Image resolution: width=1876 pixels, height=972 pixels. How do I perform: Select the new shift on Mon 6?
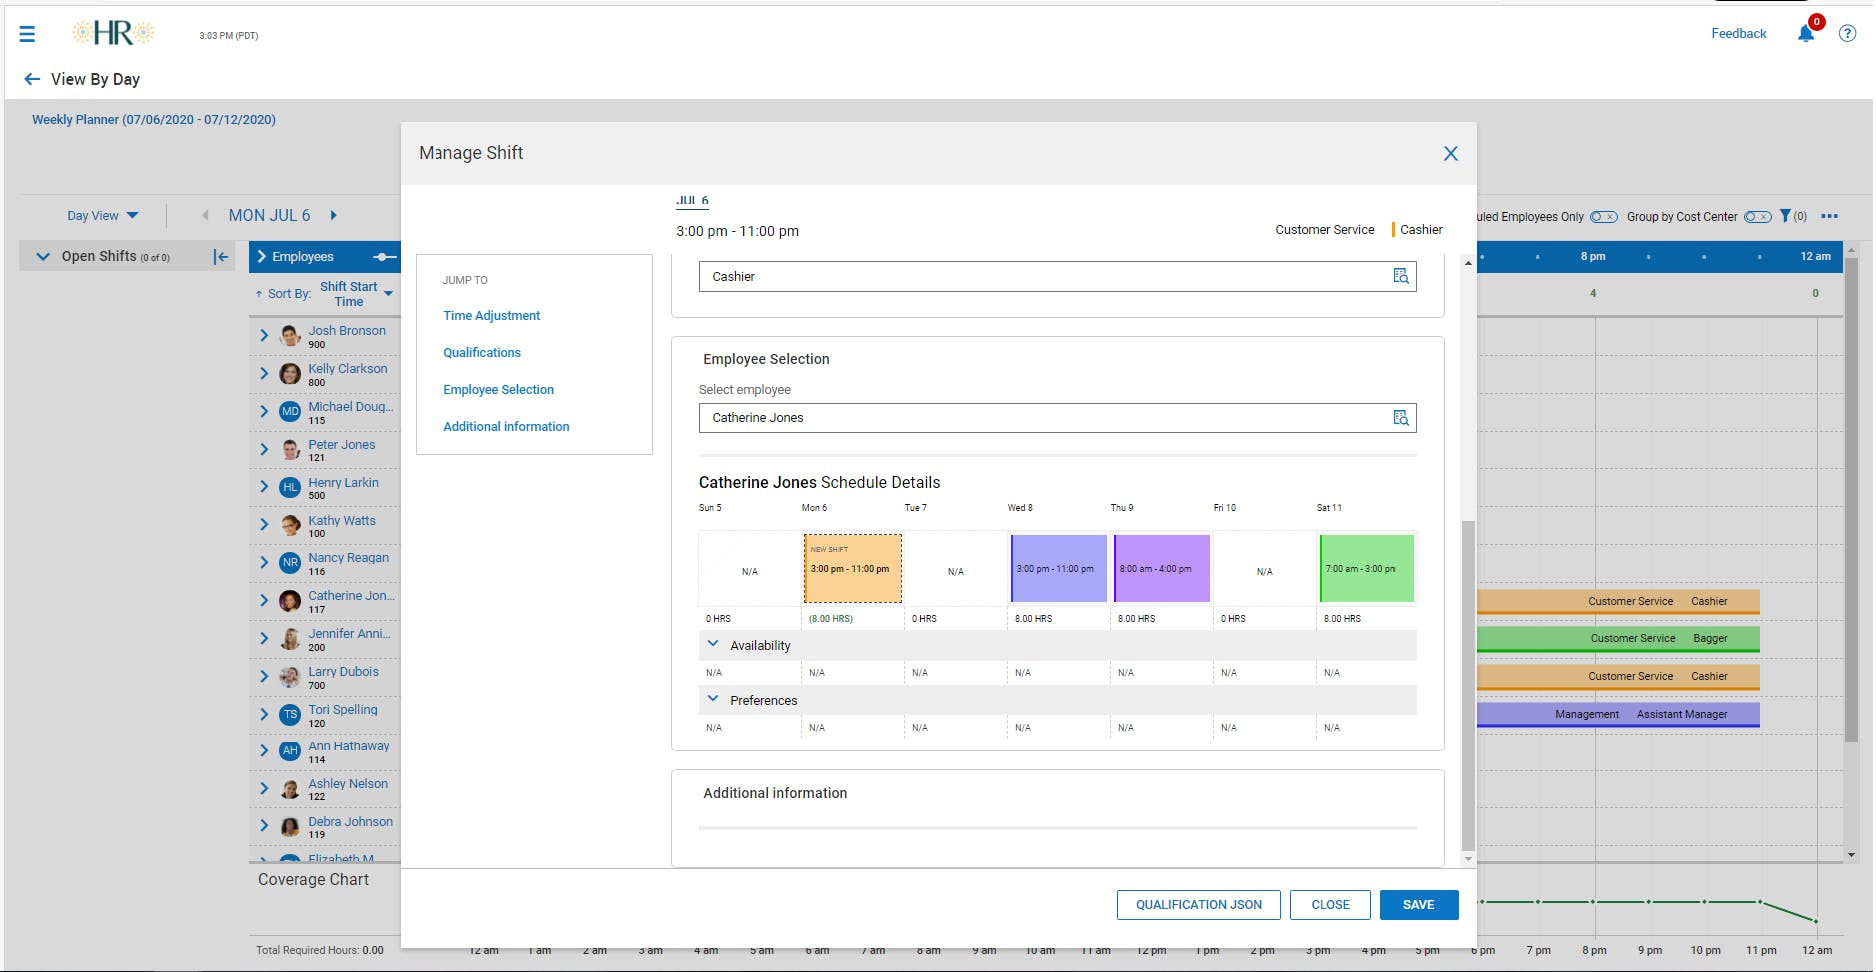click(x=853, y=568)
